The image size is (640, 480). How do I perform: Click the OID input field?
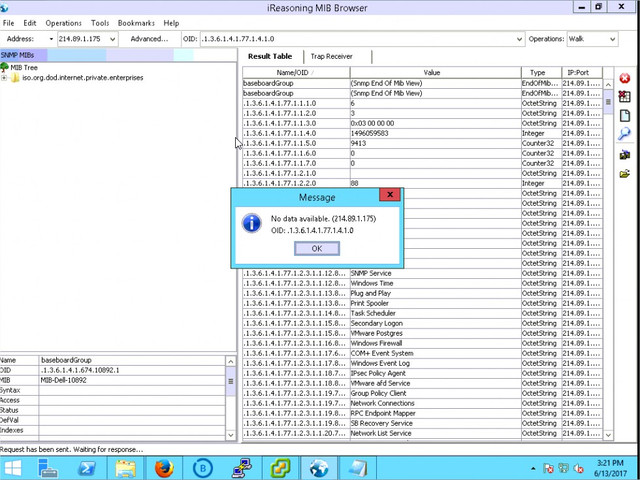click(358, 39)
